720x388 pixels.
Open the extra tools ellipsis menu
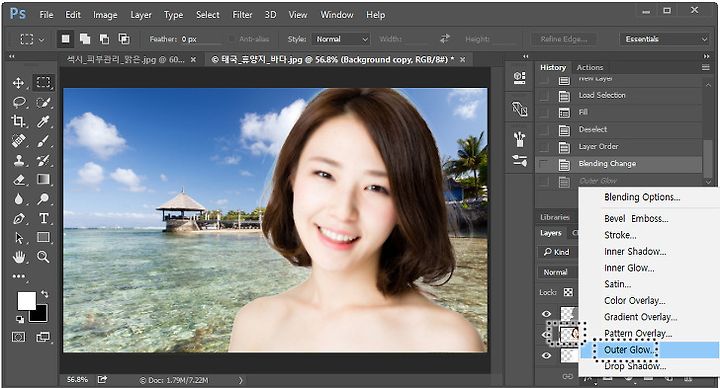coord(19,276)
